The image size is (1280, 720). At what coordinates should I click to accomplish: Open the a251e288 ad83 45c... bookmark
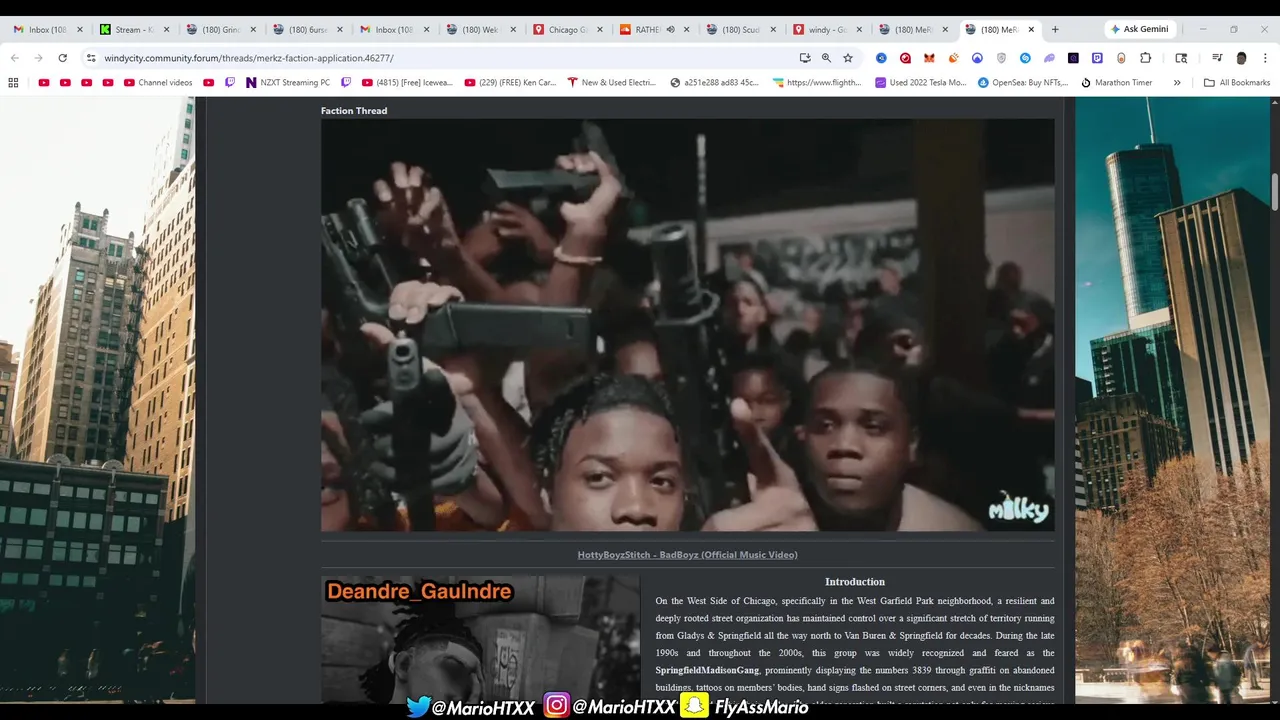point(715,83)
